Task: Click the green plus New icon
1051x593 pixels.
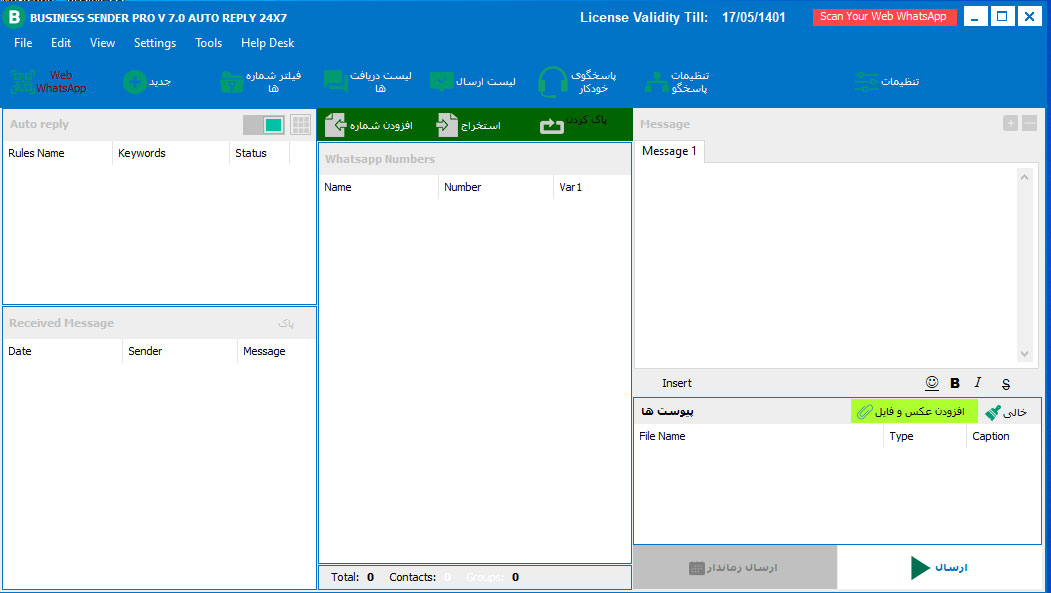Action: coord(135,82)
